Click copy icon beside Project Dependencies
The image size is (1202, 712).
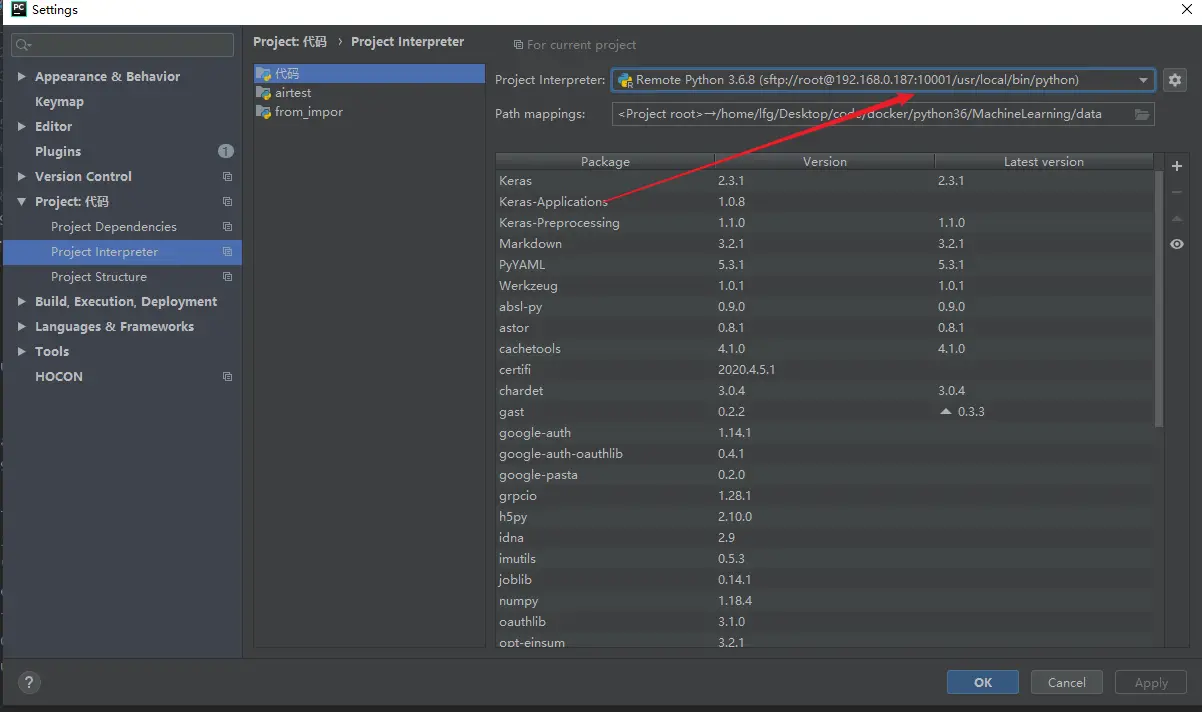coord(227,227)
